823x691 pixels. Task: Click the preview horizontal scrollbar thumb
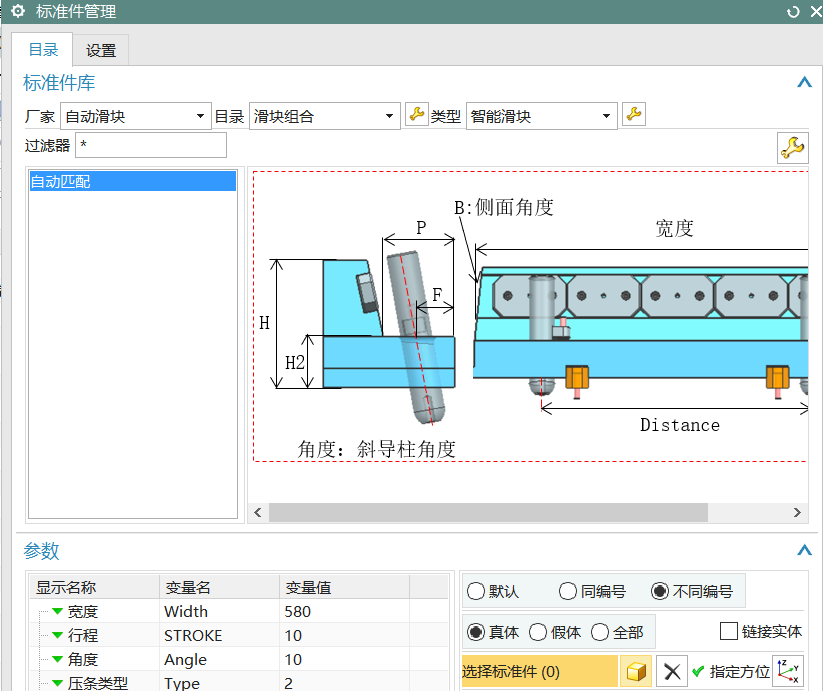point(488,512)
